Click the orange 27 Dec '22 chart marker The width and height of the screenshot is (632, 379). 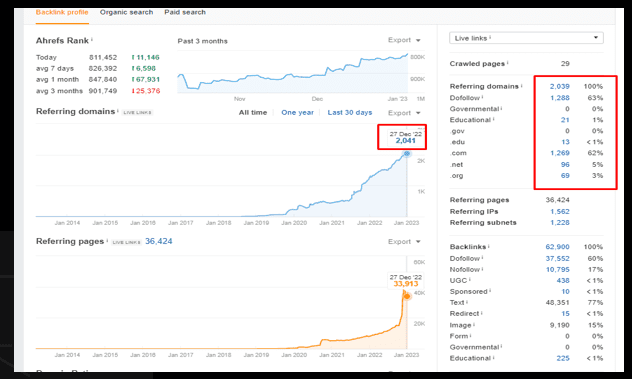pyautogui.click(x=407, y=296)
